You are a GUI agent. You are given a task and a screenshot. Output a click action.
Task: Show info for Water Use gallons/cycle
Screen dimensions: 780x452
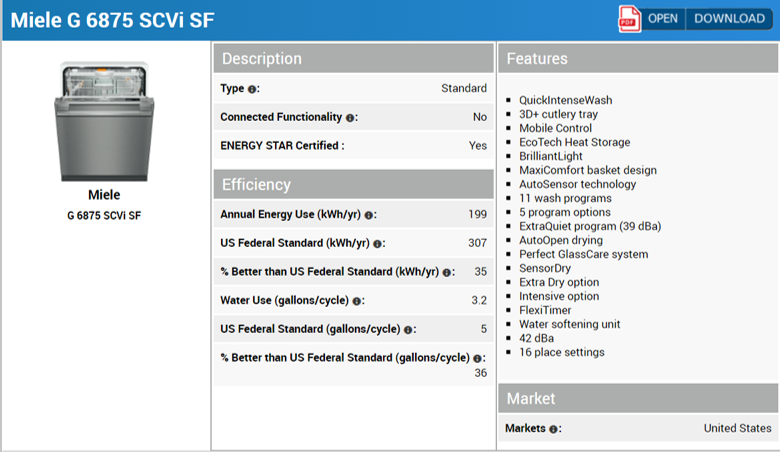[x=357, y=301]
